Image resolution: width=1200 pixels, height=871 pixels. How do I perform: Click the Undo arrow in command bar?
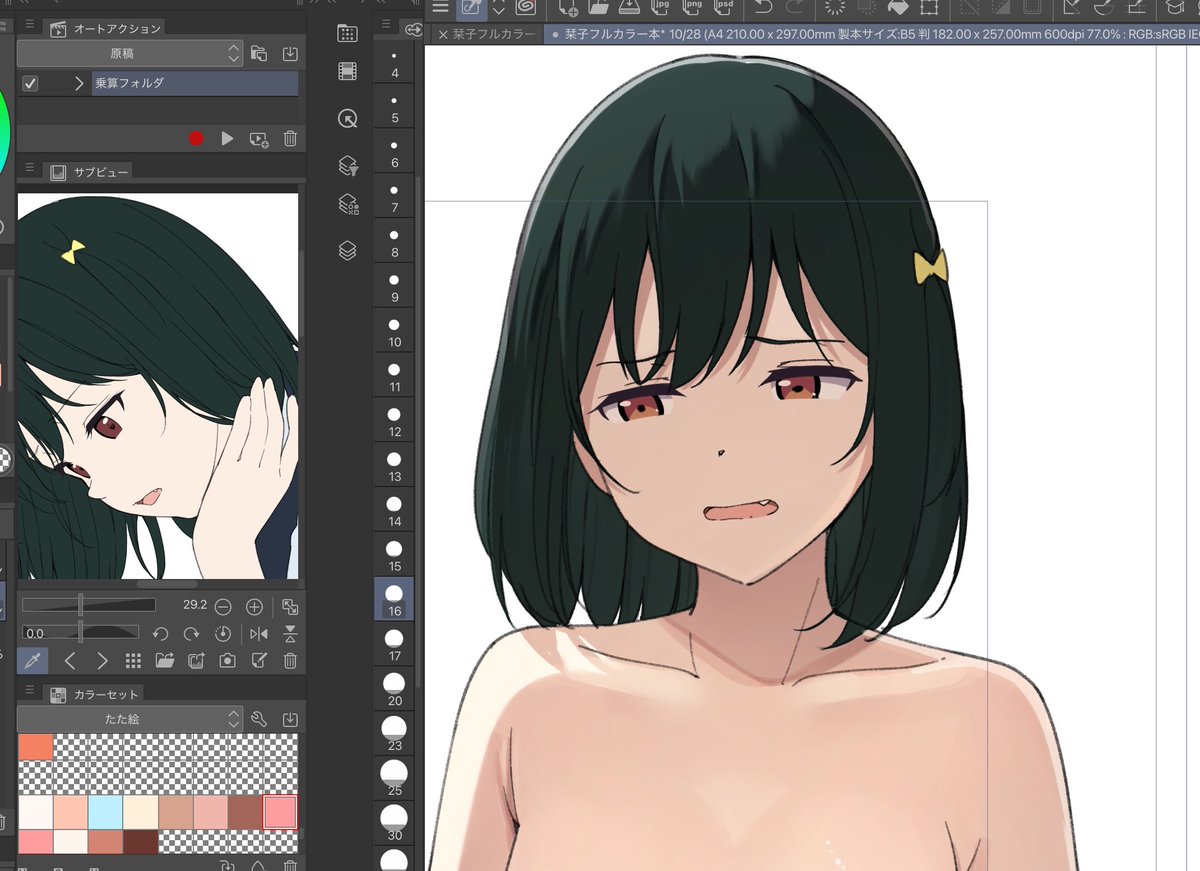point(763,7)
